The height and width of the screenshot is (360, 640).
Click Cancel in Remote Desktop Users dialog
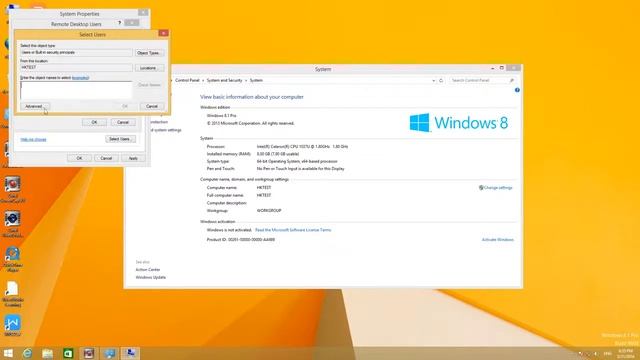(123, 122)
